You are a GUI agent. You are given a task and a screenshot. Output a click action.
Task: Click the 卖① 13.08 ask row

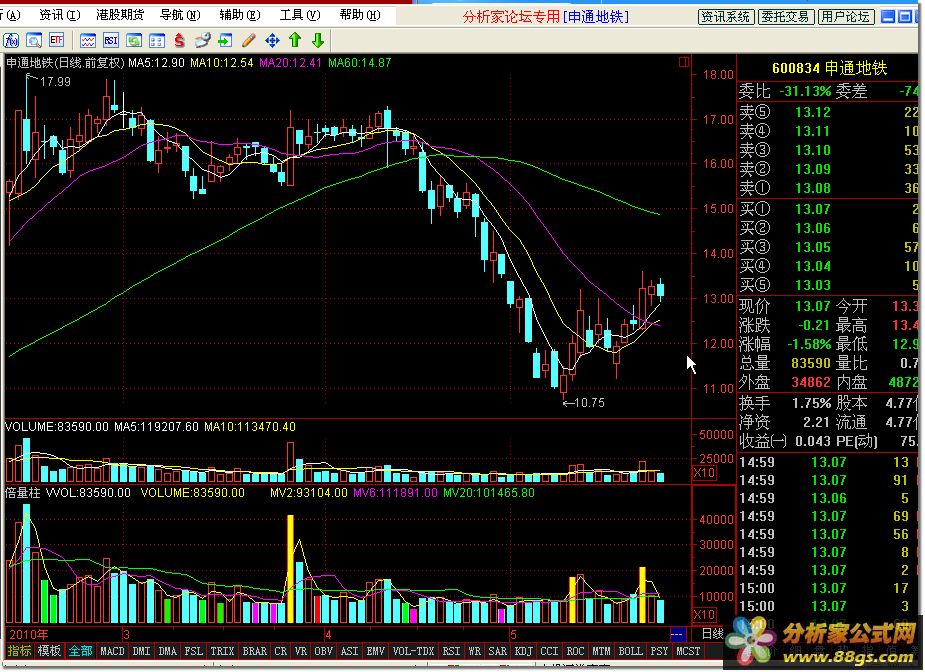(x=829, y=188)
